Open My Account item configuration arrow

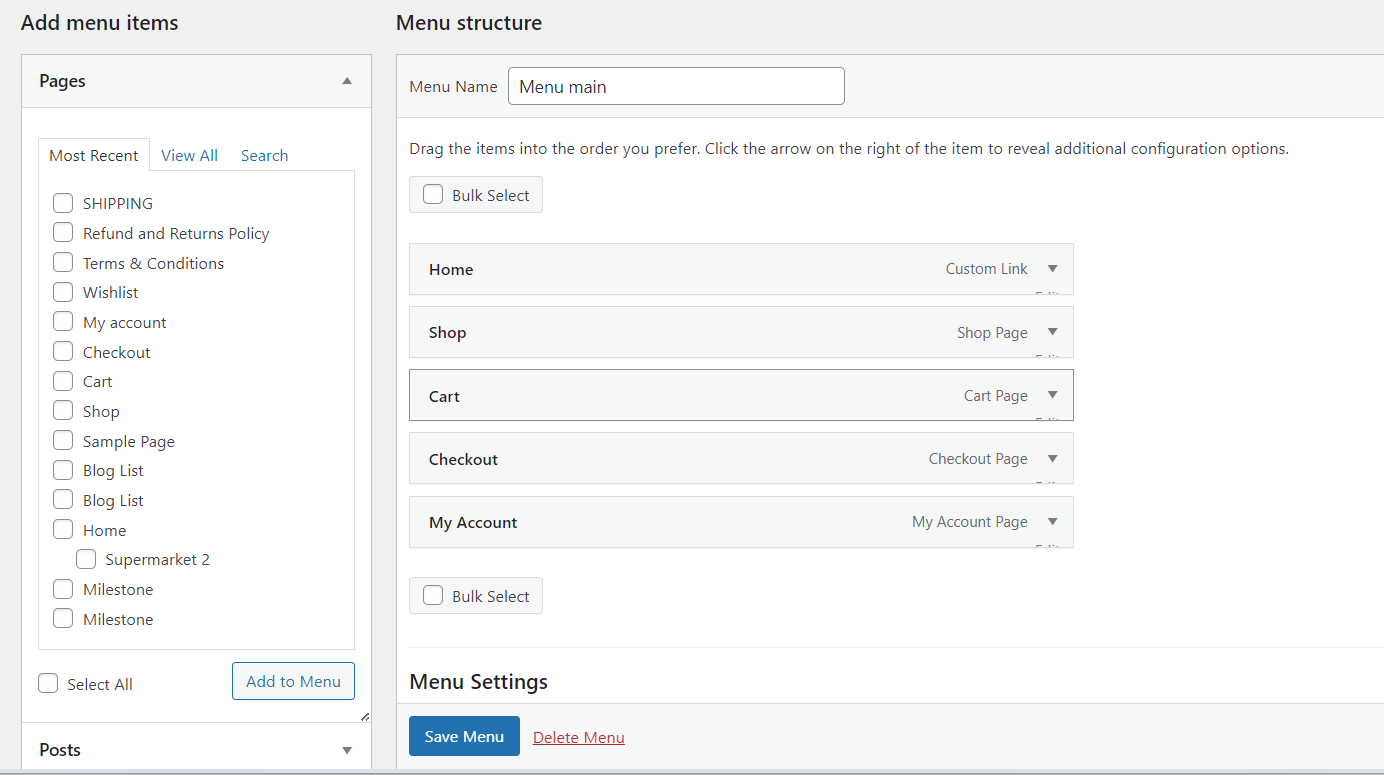pos(1052,522)
